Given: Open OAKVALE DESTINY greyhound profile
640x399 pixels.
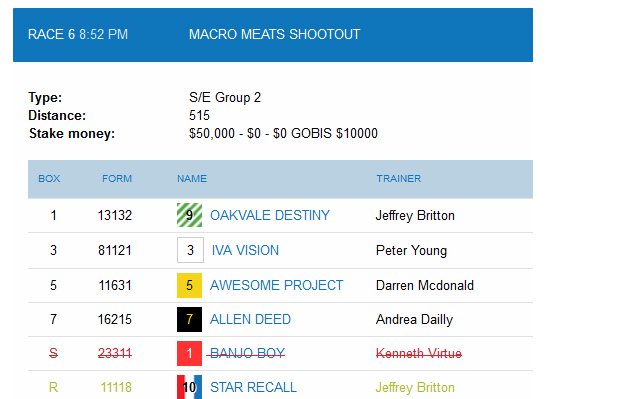Looking at the screenshot, I should 270,215.
